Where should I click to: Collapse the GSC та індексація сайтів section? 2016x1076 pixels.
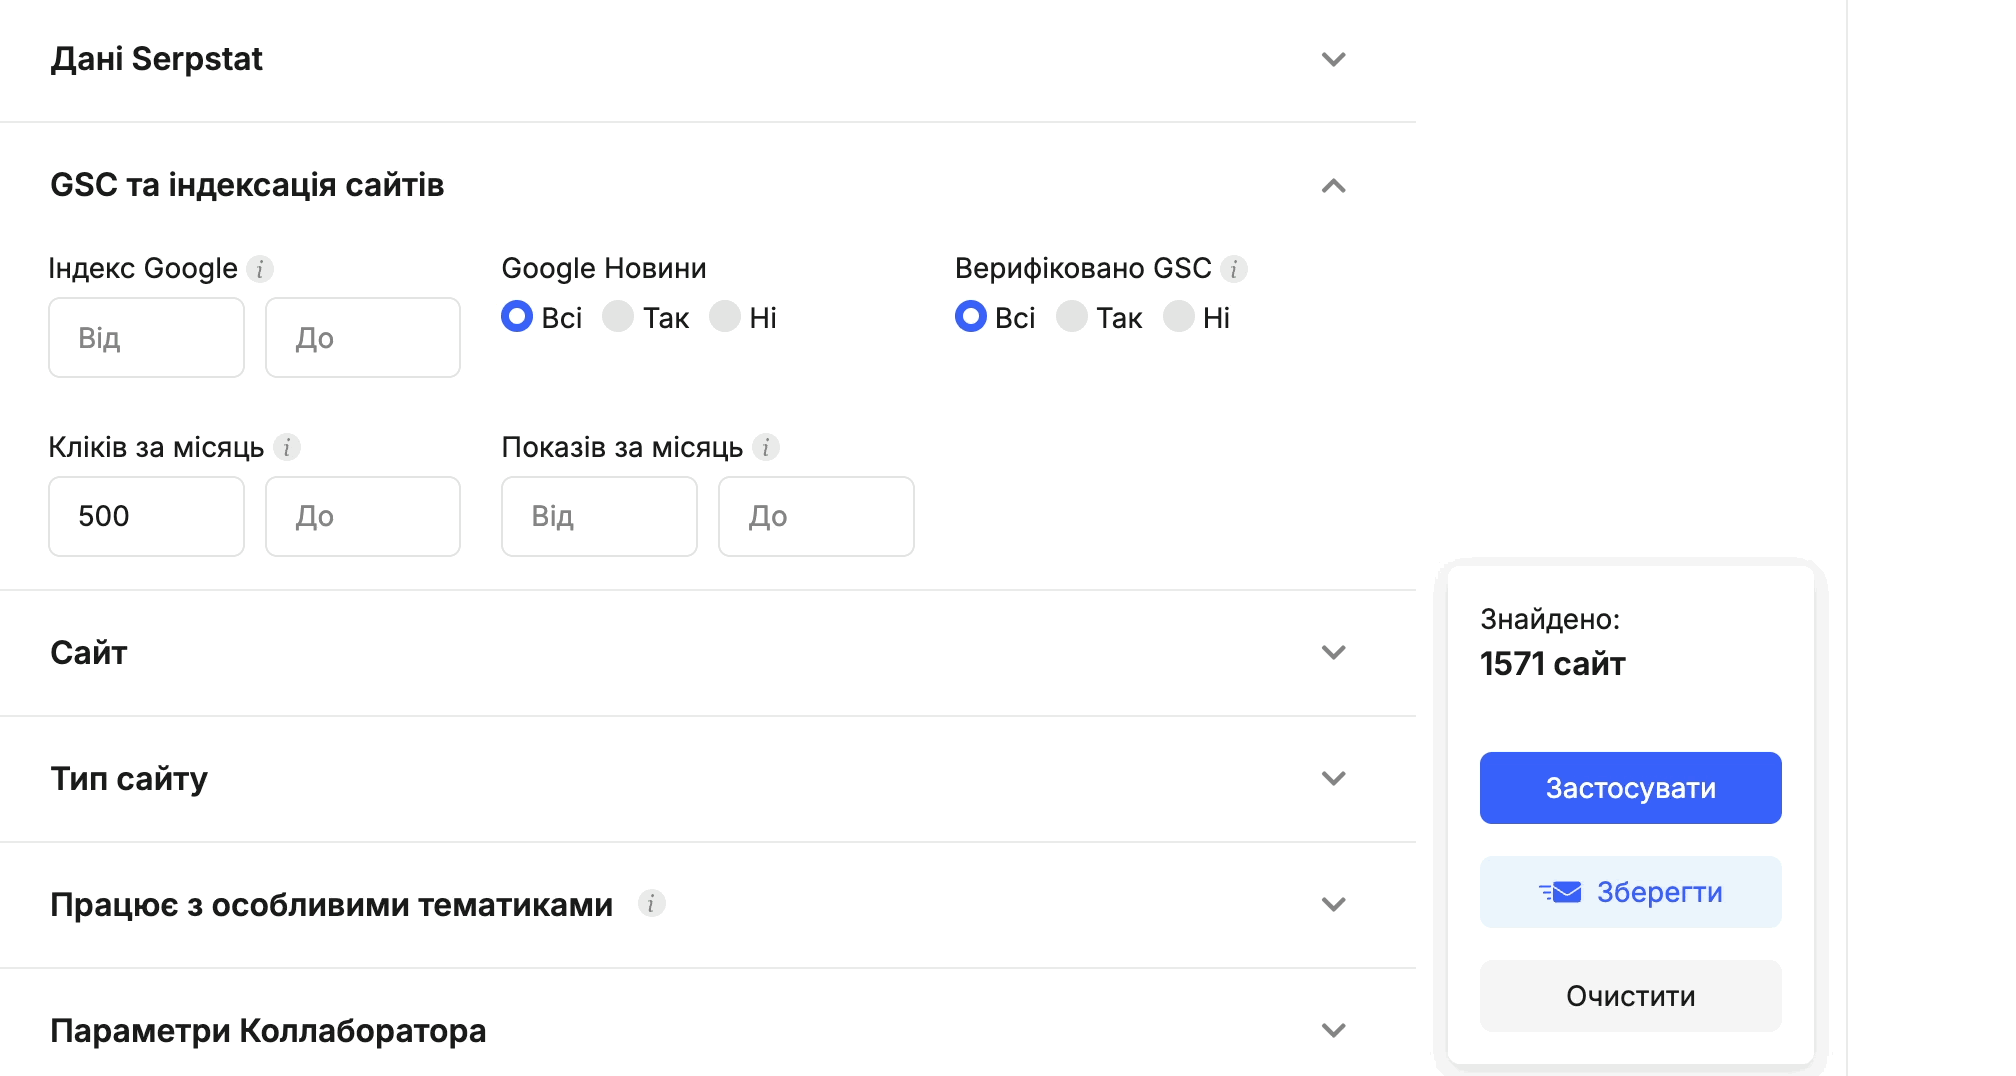pyautogui.click(x=1333, y=186)
